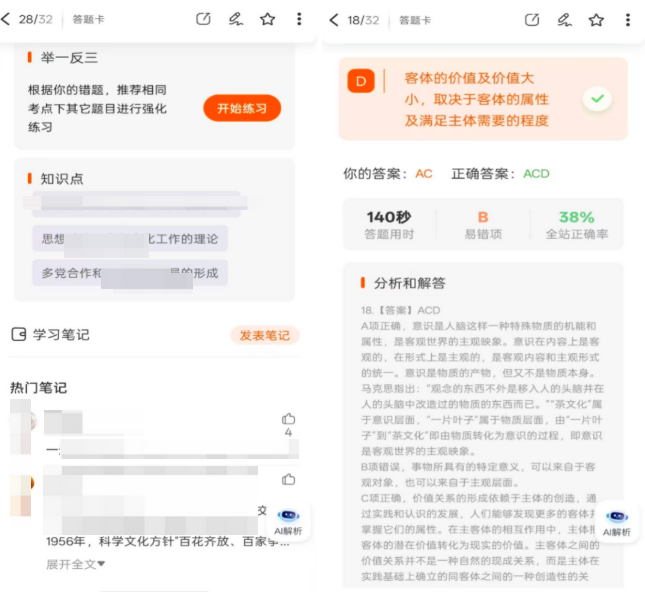Start practice with 开始练习 button
The height and width of the screenshot is (592, 645).
click(x=242, y=108)
